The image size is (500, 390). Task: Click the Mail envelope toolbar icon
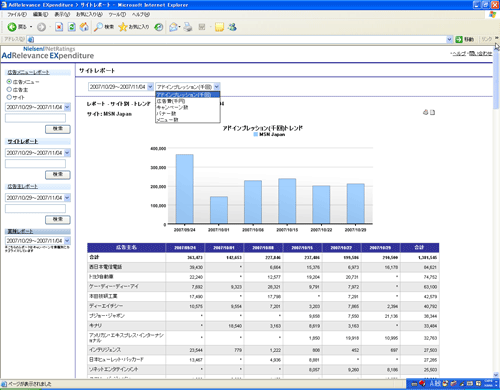(x=173, y=27)
